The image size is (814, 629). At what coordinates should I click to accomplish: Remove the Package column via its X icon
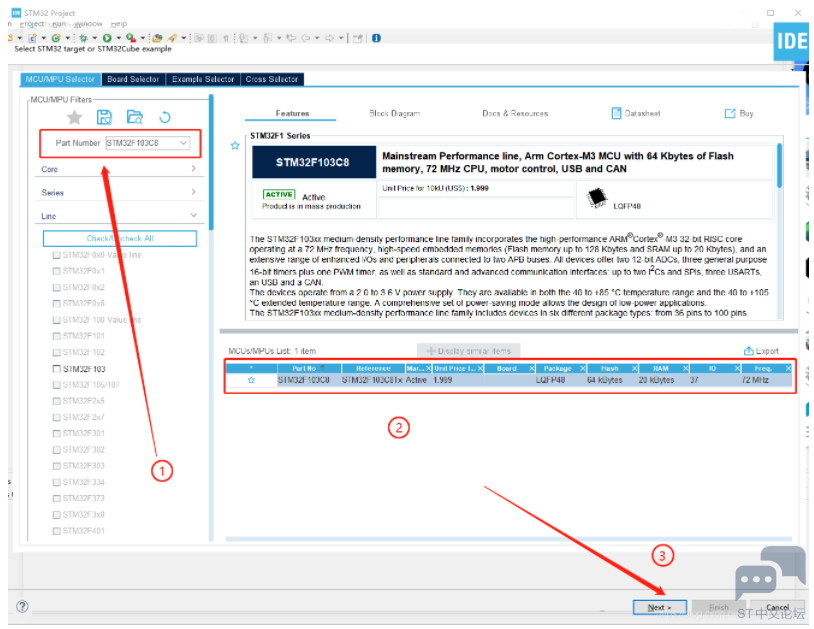tap(582, 368)
